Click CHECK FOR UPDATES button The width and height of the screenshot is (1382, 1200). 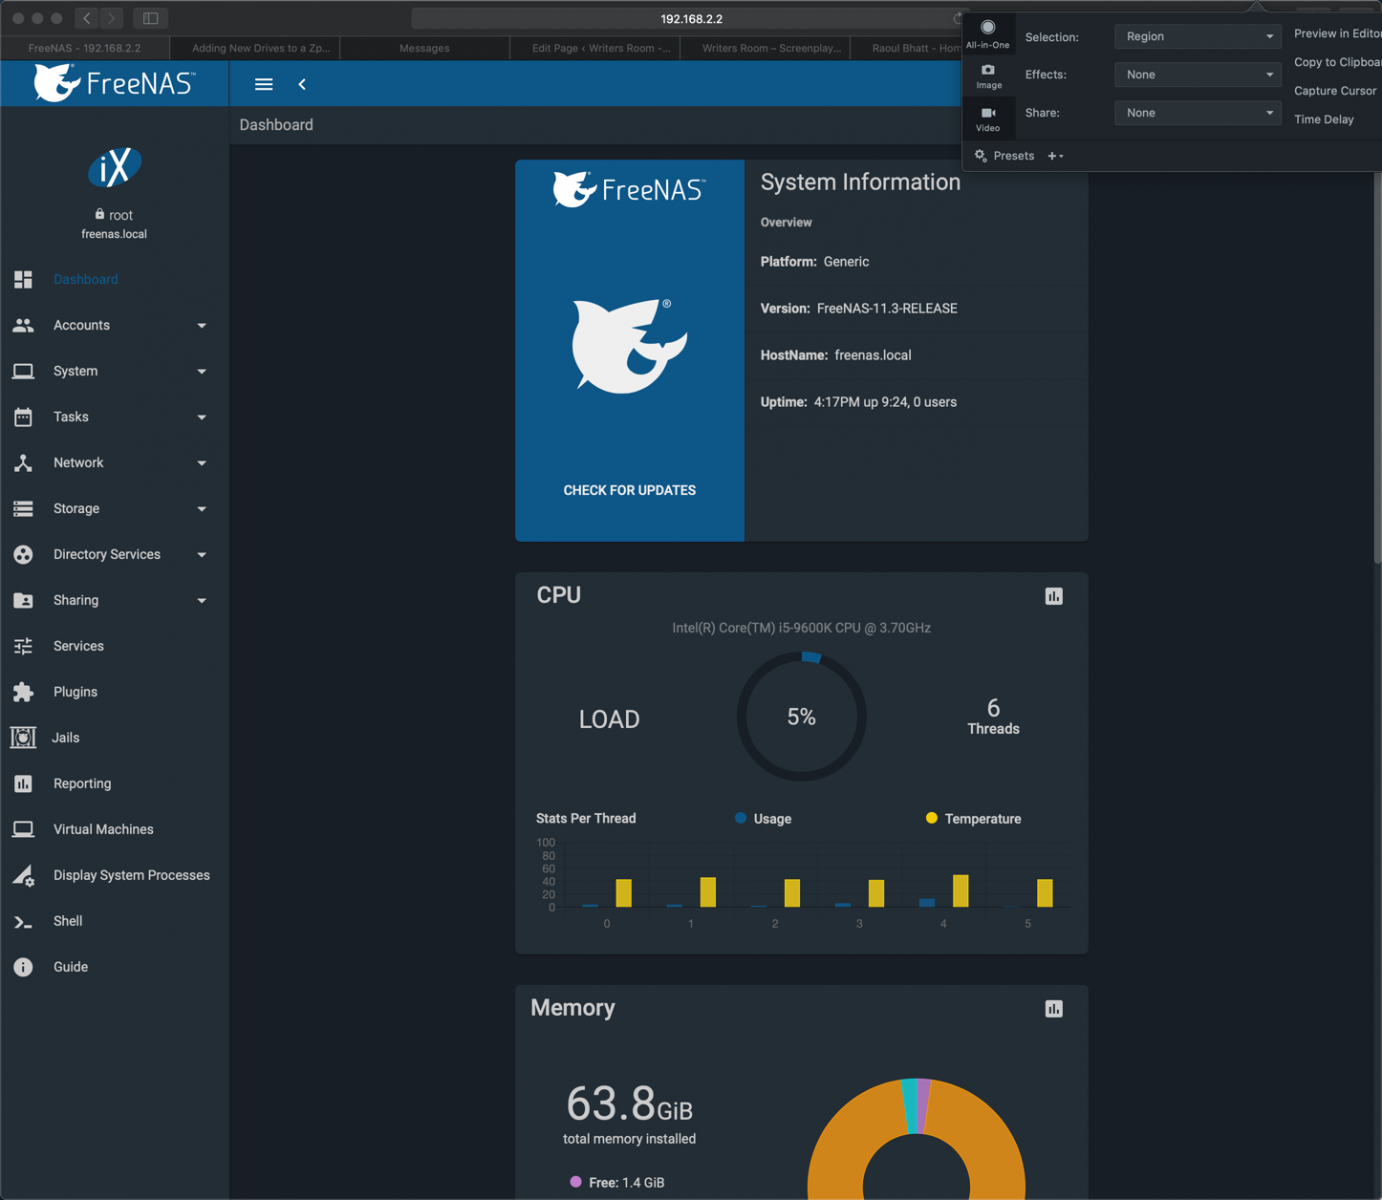630,490
